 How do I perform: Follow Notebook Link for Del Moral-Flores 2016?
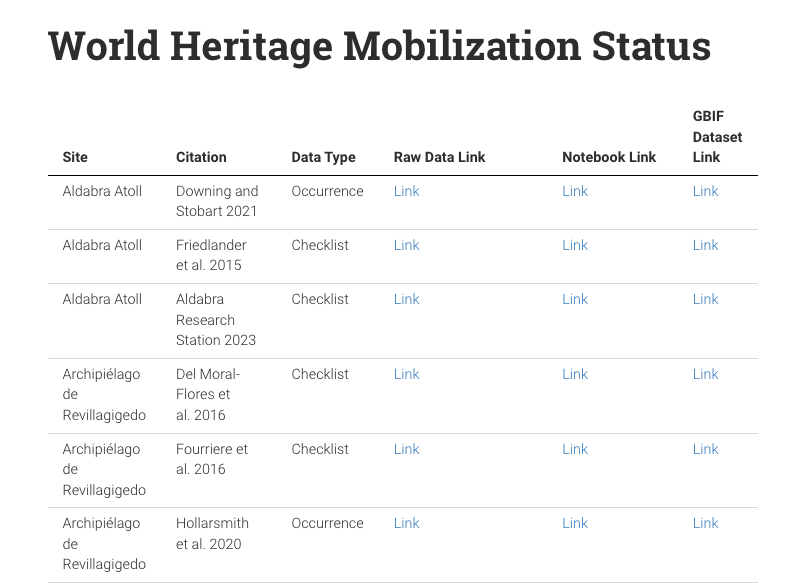[575, 374]
